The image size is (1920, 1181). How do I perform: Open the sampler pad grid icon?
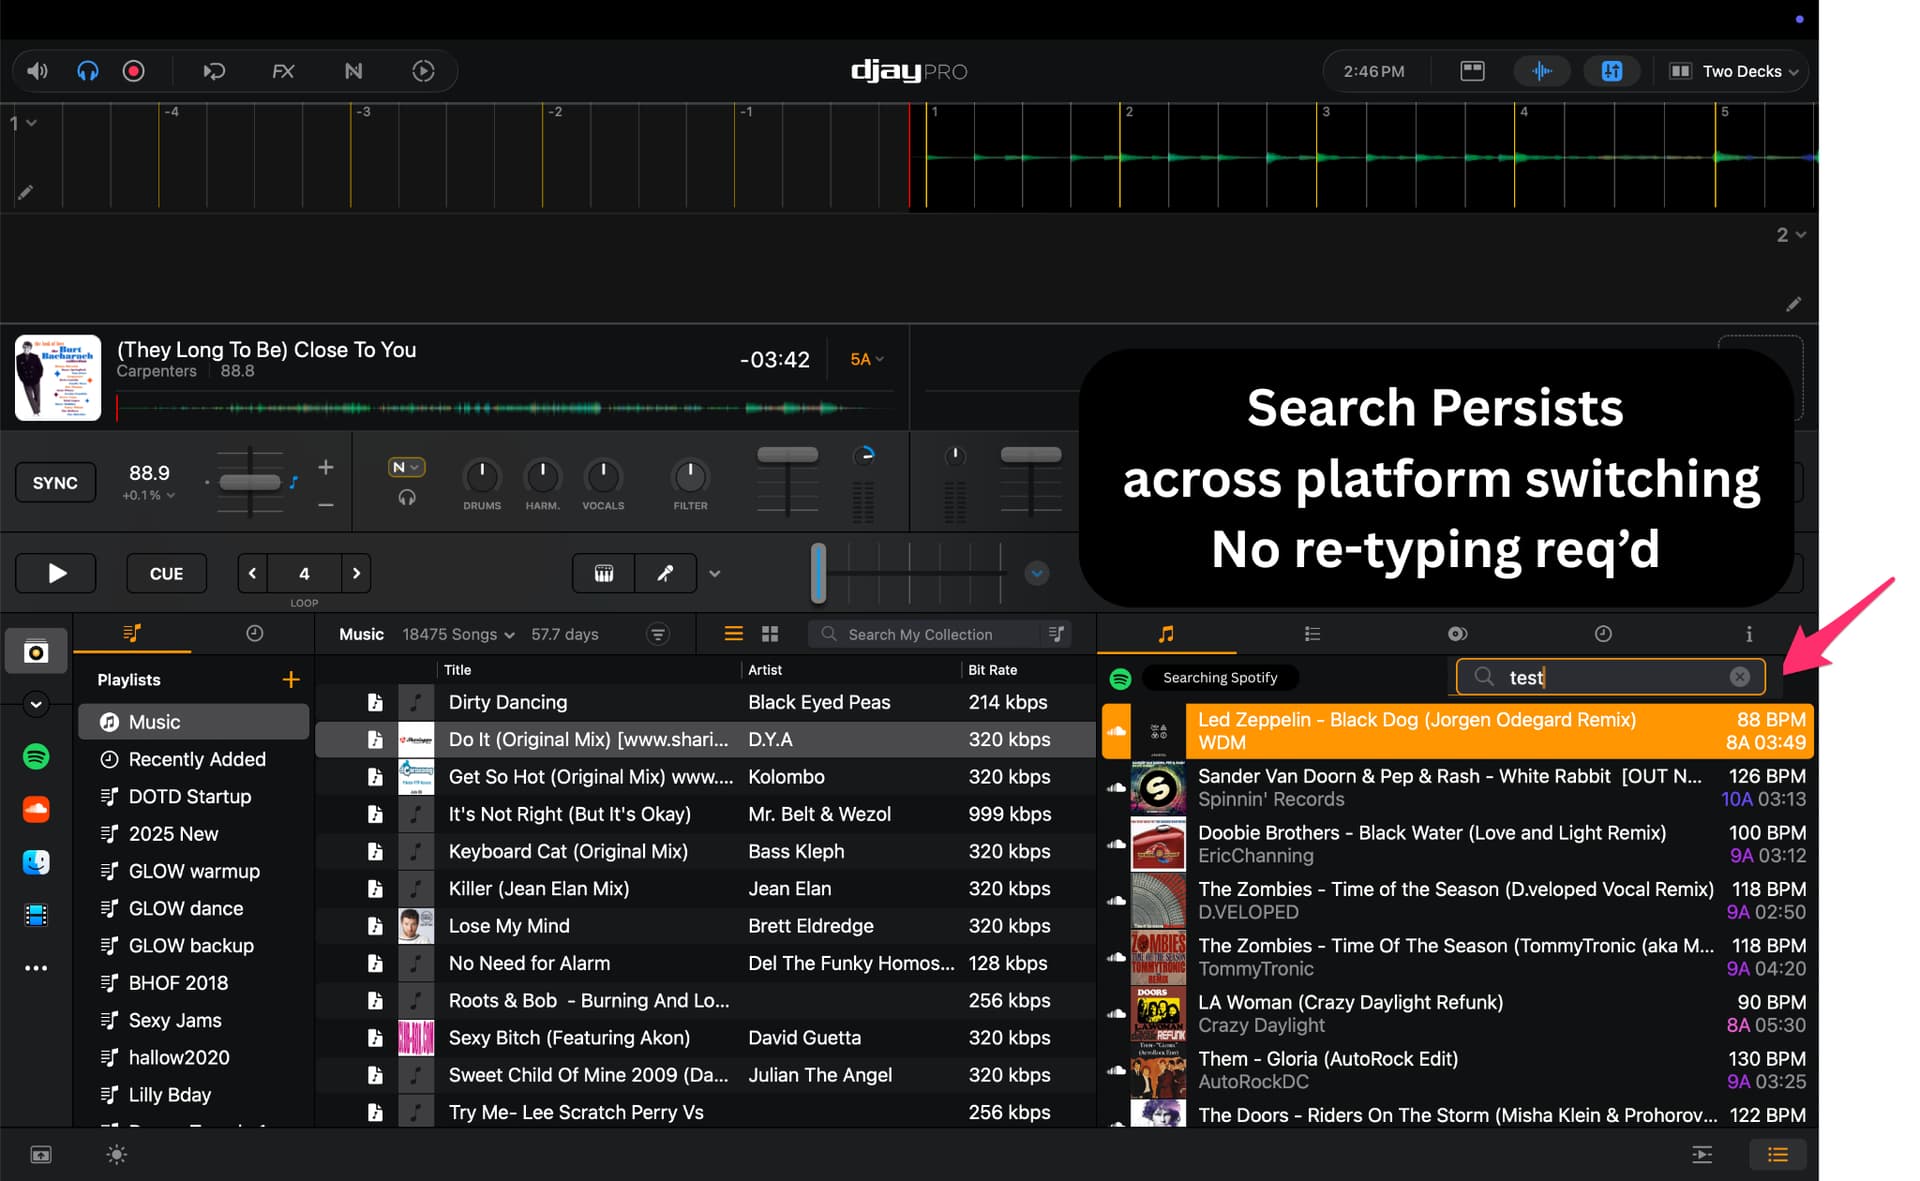tap(603, 573)
